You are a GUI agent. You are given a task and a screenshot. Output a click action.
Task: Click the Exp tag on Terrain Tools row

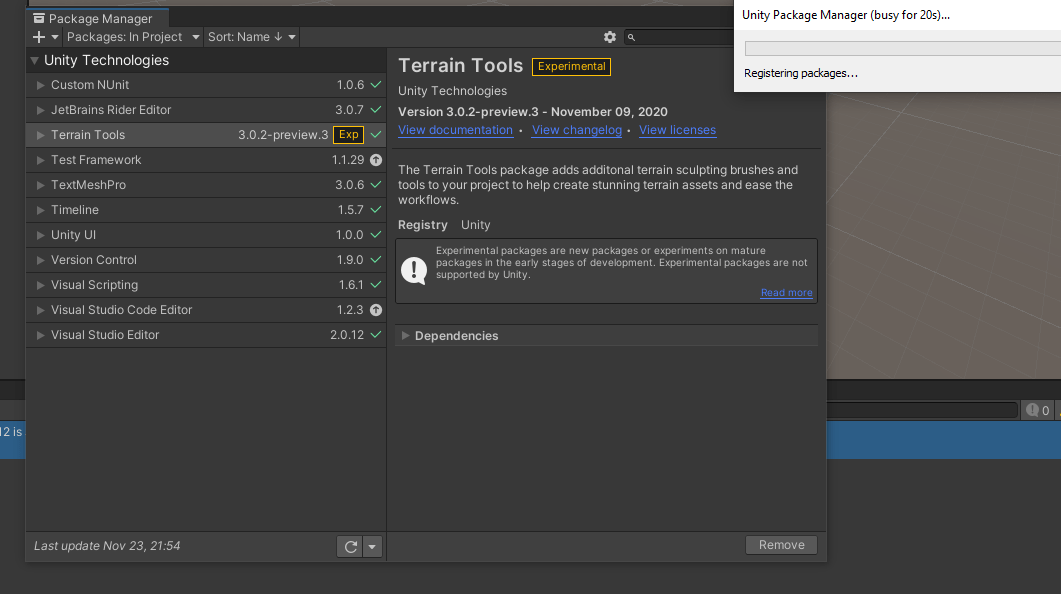[348, 135]
